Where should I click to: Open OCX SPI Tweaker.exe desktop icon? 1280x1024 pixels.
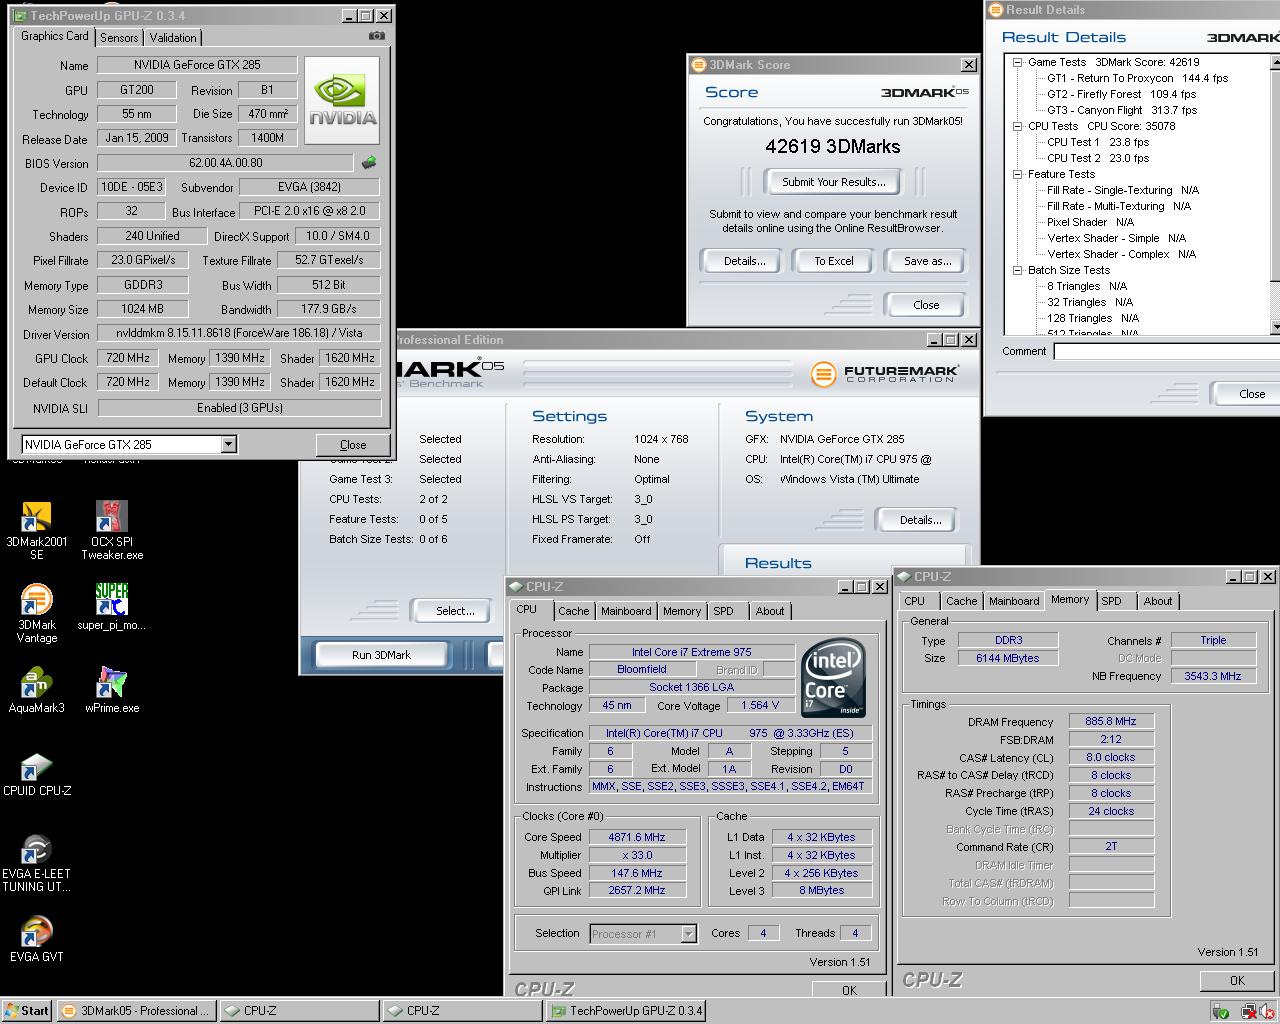coord(112,530)
